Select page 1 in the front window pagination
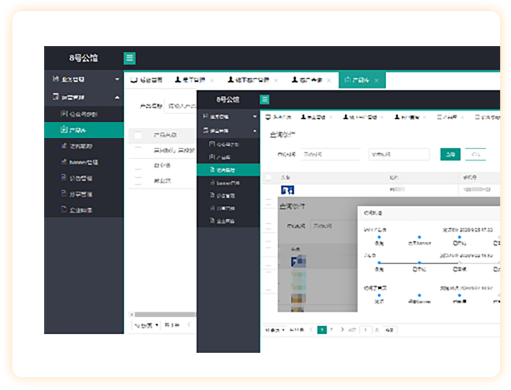511x390 pixels. (x=322, y=330)
